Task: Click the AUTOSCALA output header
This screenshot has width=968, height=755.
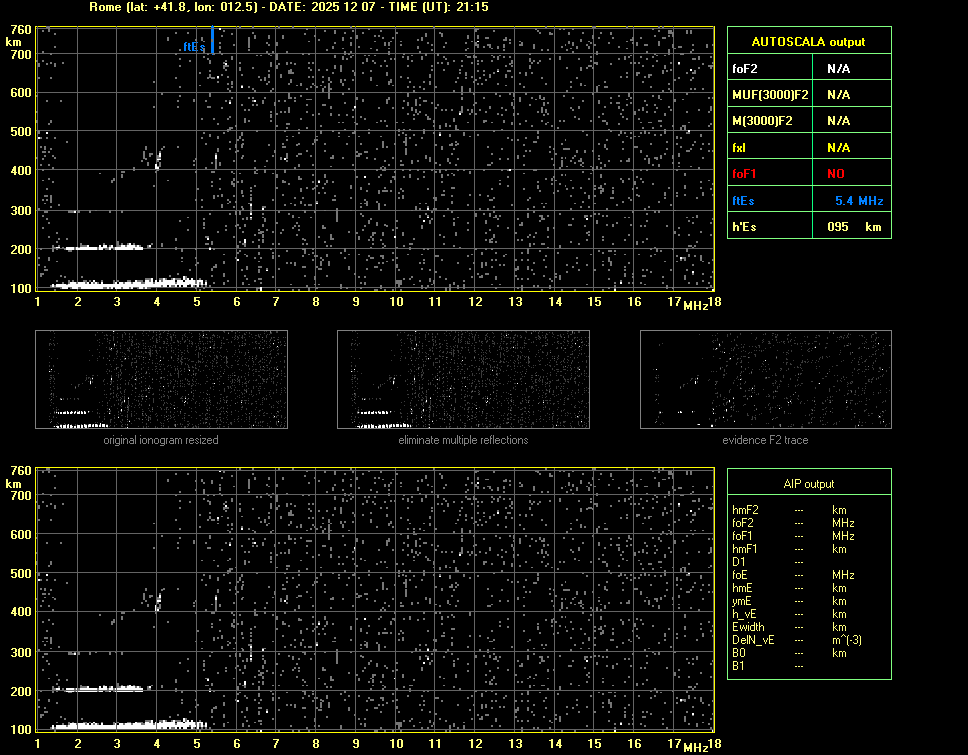Action: click(808, 42)
